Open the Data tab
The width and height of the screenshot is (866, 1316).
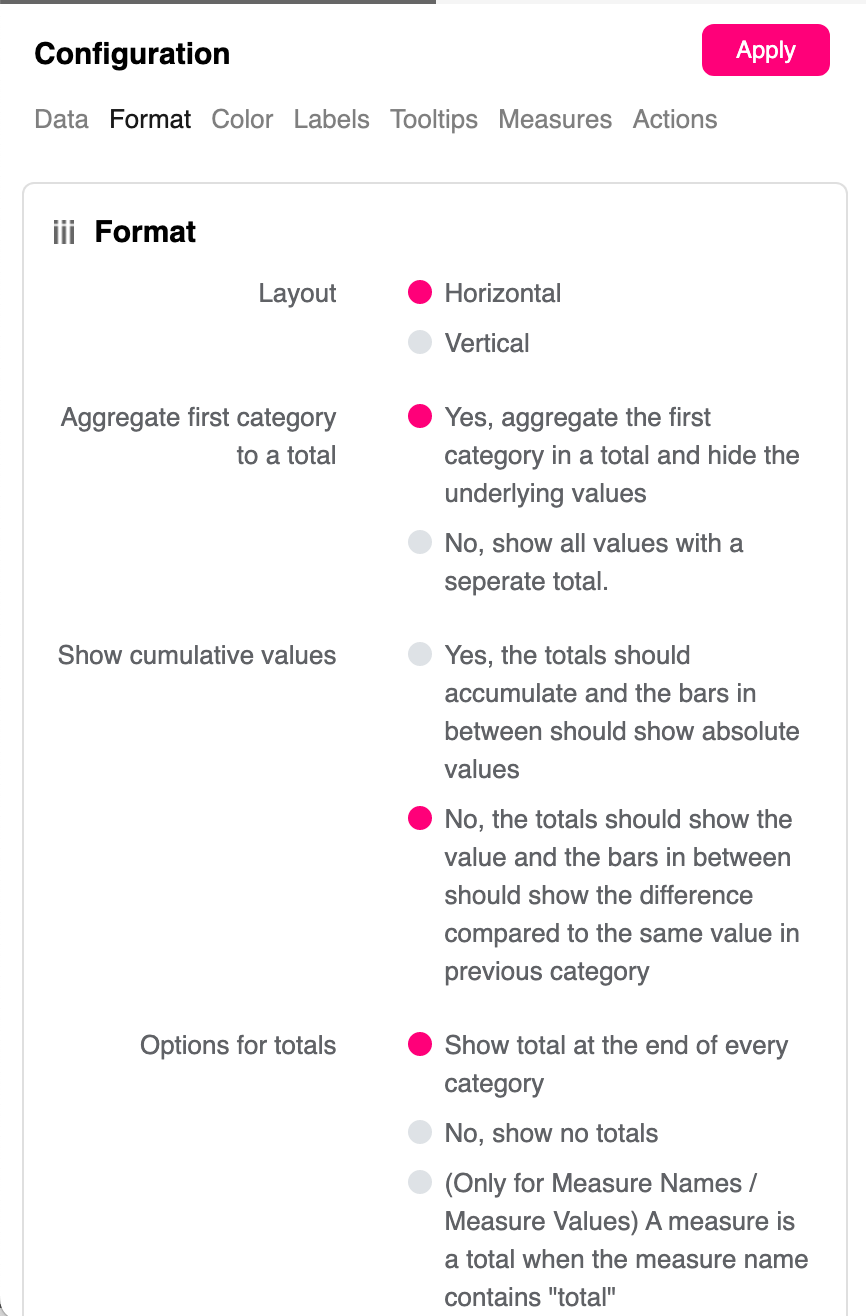(x=61, y=120)
